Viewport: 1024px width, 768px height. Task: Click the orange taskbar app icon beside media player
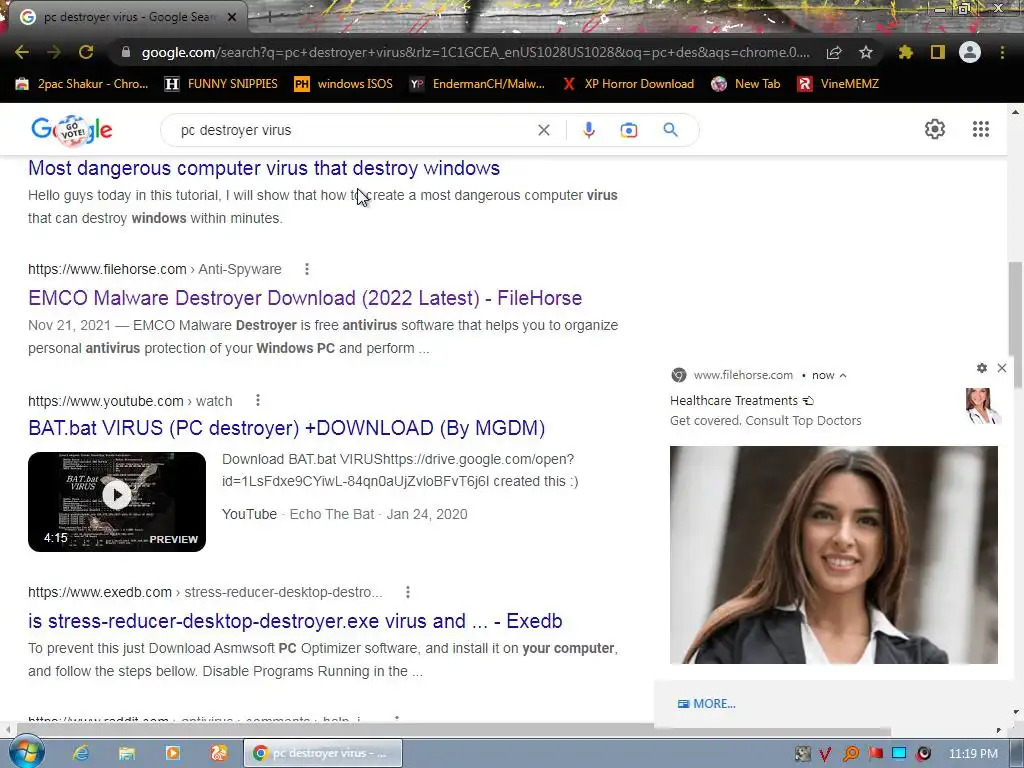(x=219, y=753)
